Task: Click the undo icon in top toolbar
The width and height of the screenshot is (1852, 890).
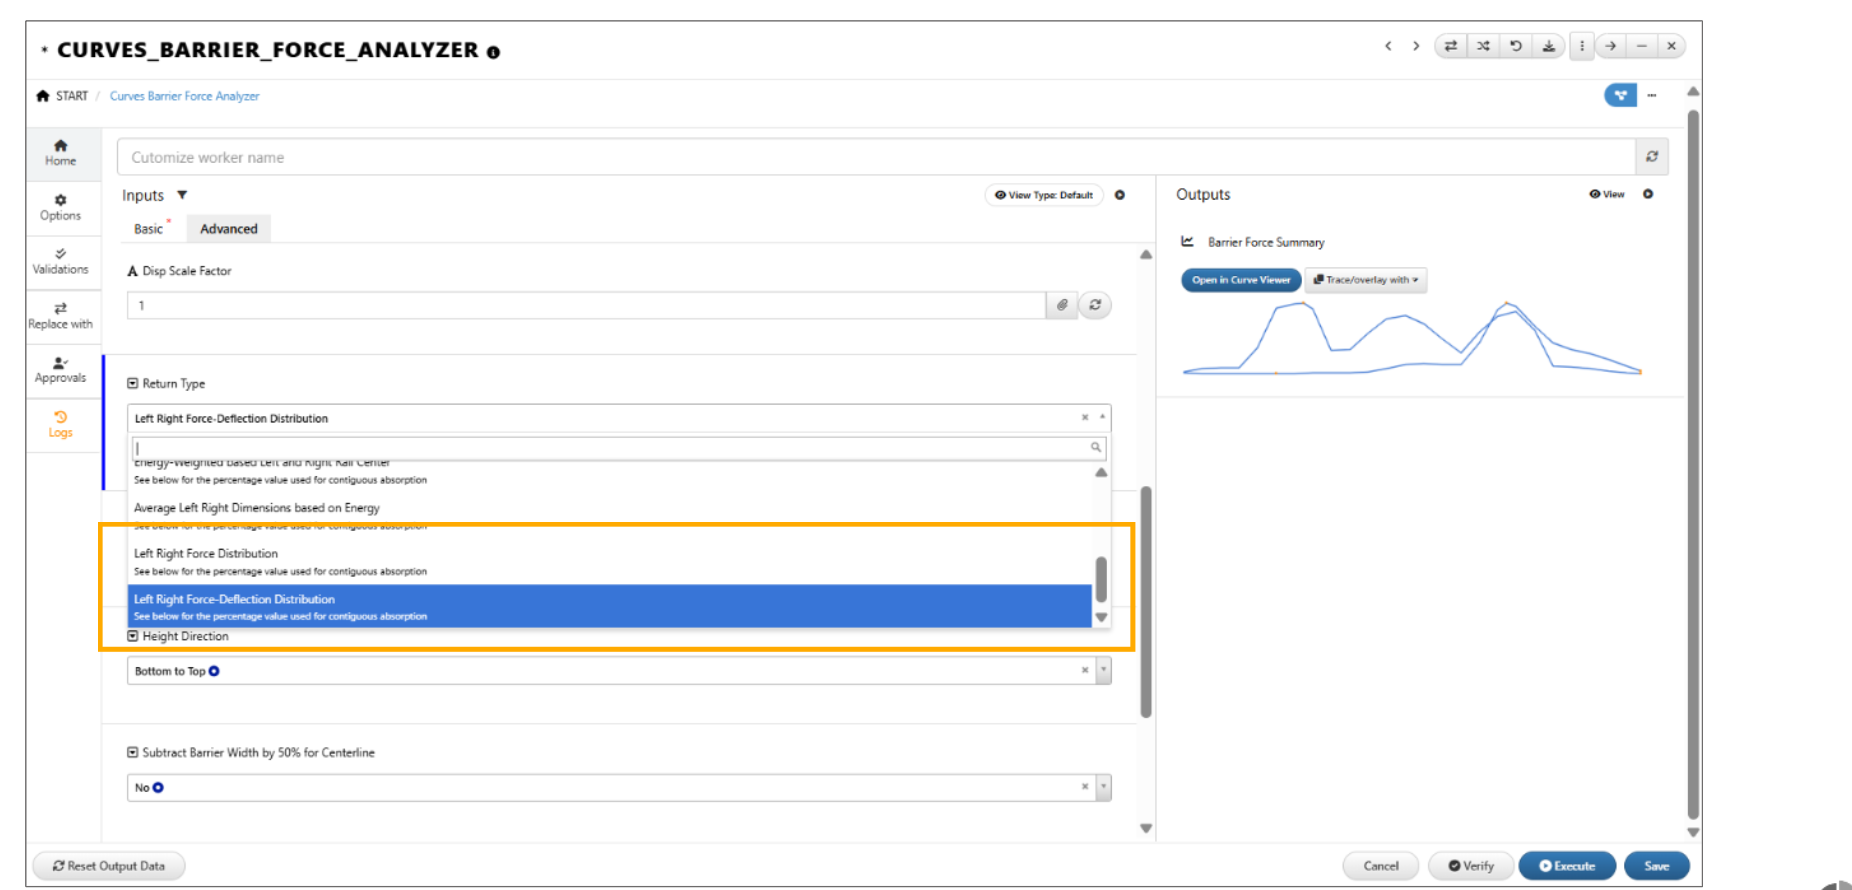Action: click(1516, 46)
